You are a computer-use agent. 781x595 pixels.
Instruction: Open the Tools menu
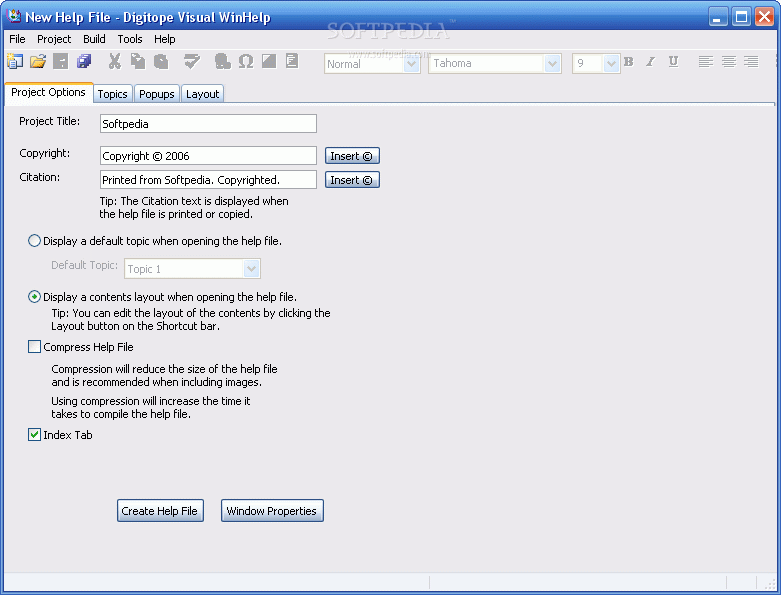(130, 39)
